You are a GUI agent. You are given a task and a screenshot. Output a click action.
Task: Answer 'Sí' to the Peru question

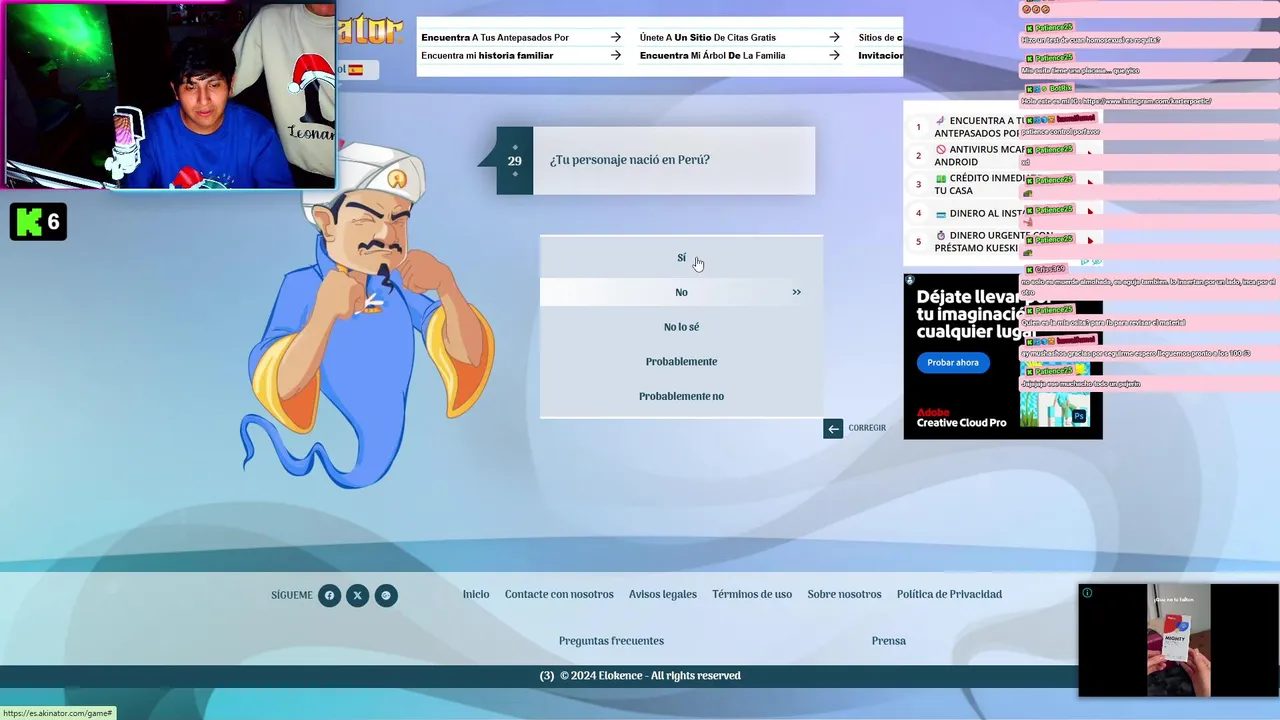pos(681,258)
